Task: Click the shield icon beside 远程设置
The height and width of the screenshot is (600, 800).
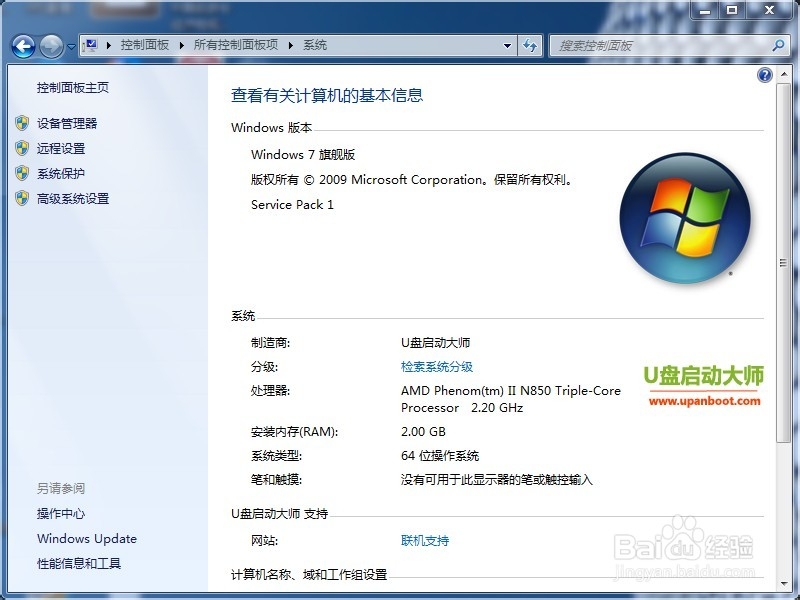Action: tap(22, 148)
